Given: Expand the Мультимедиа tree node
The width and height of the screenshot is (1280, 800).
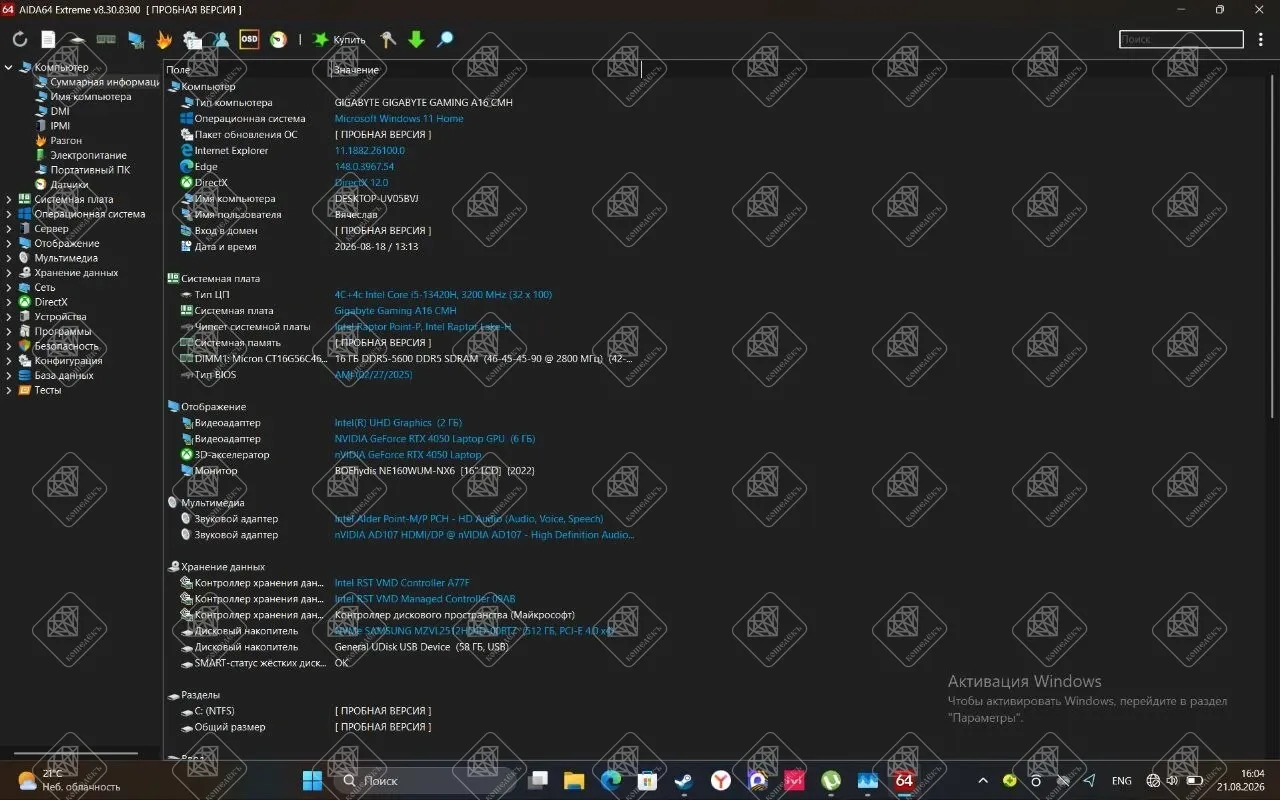Looking at the screenshot, I should pyautogui.click(x=9, y=258).
